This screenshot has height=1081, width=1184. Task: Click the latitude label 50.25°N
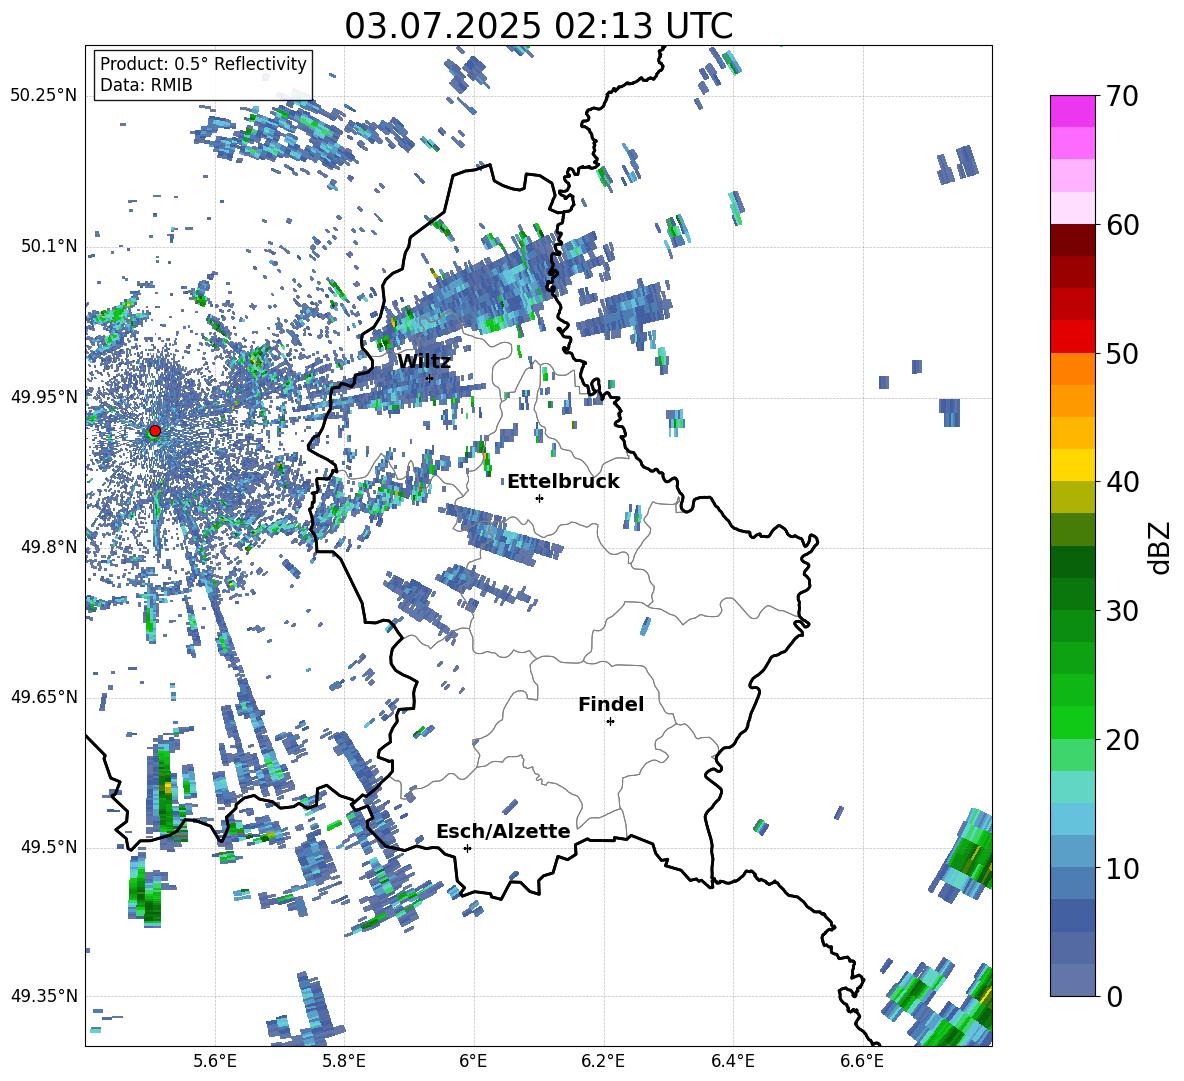[x=44, y=96]
